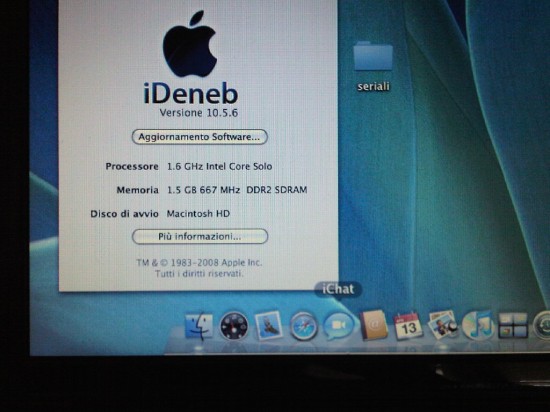
Task: Select the seriali folder icon on desktop
Action: pos(373,56)
